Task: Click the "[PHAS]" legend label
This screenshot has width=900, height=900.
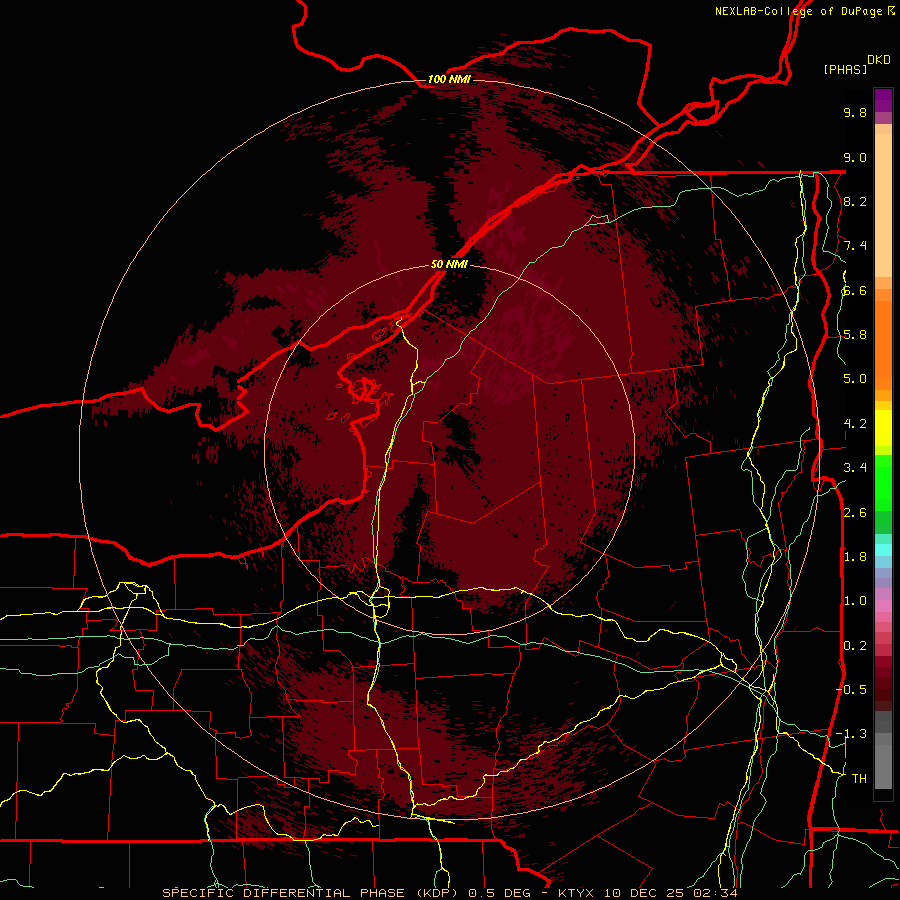Action: [x=845, y=69]
